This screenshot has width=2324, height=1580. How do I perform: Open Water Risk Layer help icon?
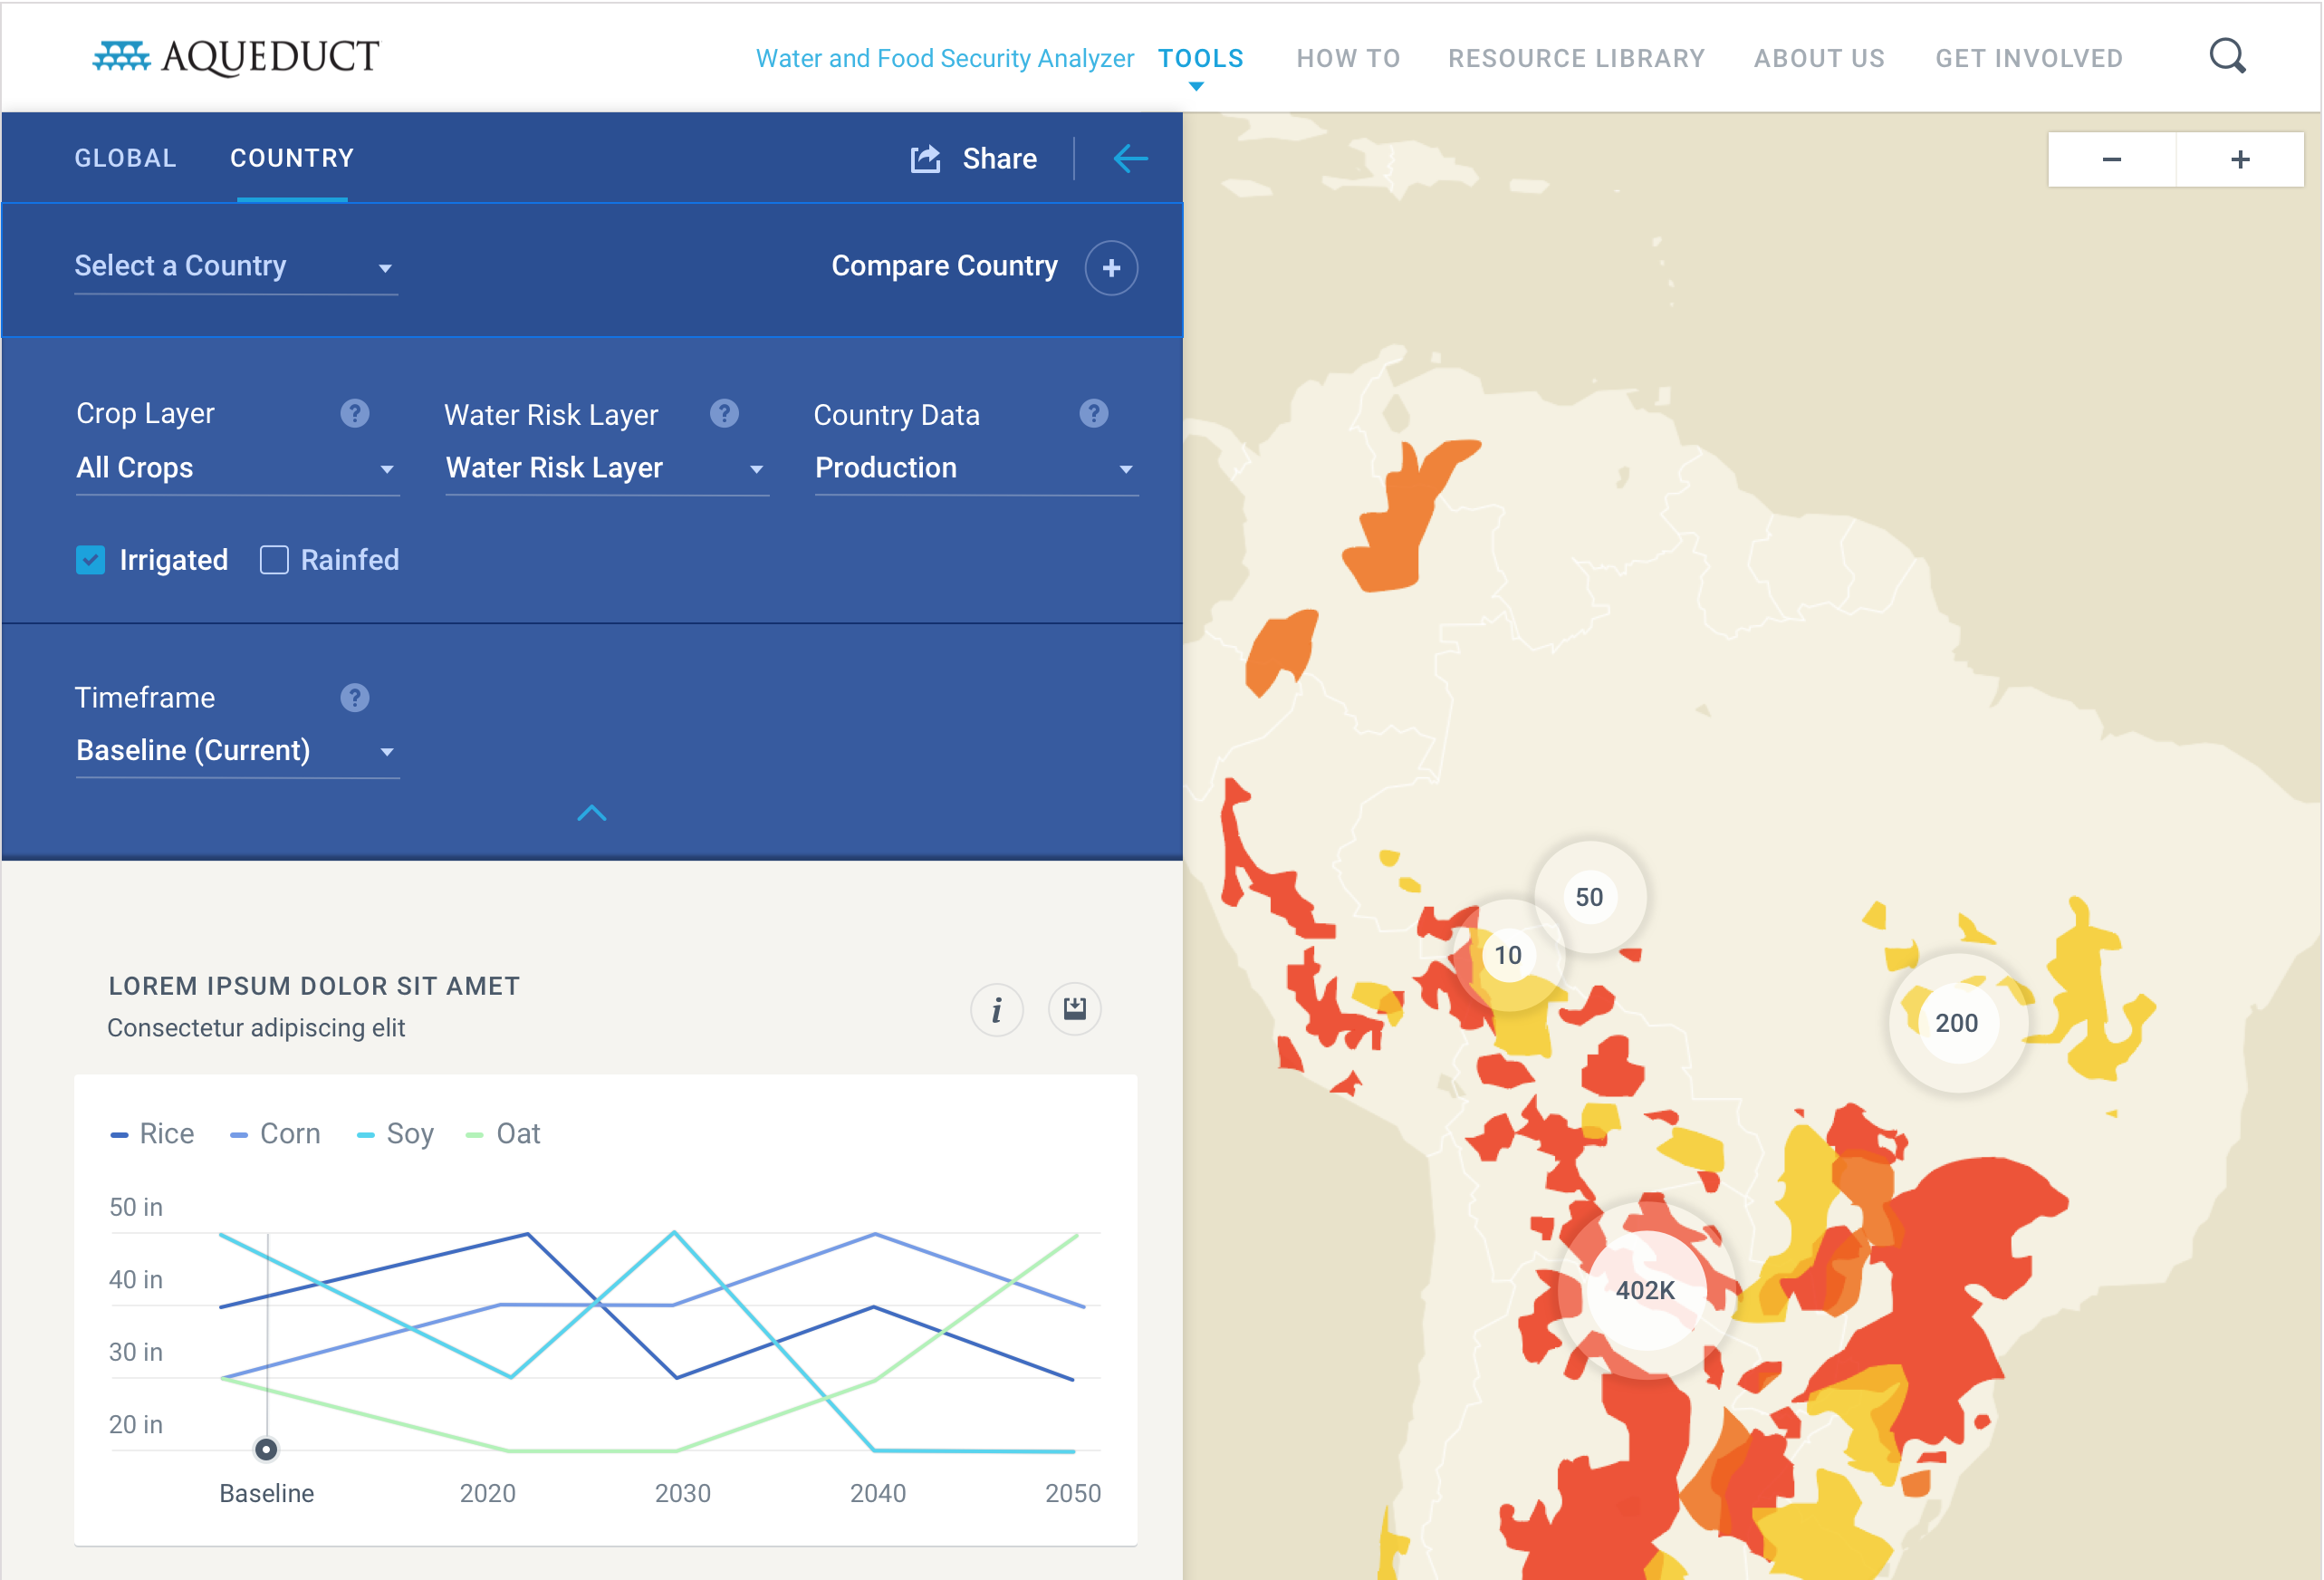(x=724, y=413)
